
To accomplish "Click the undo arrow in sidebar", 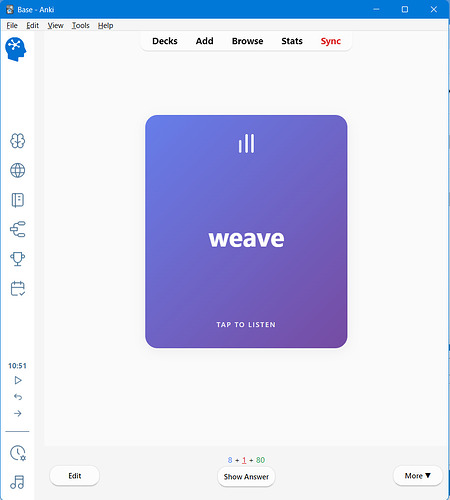I will click(x=18, y=397).
